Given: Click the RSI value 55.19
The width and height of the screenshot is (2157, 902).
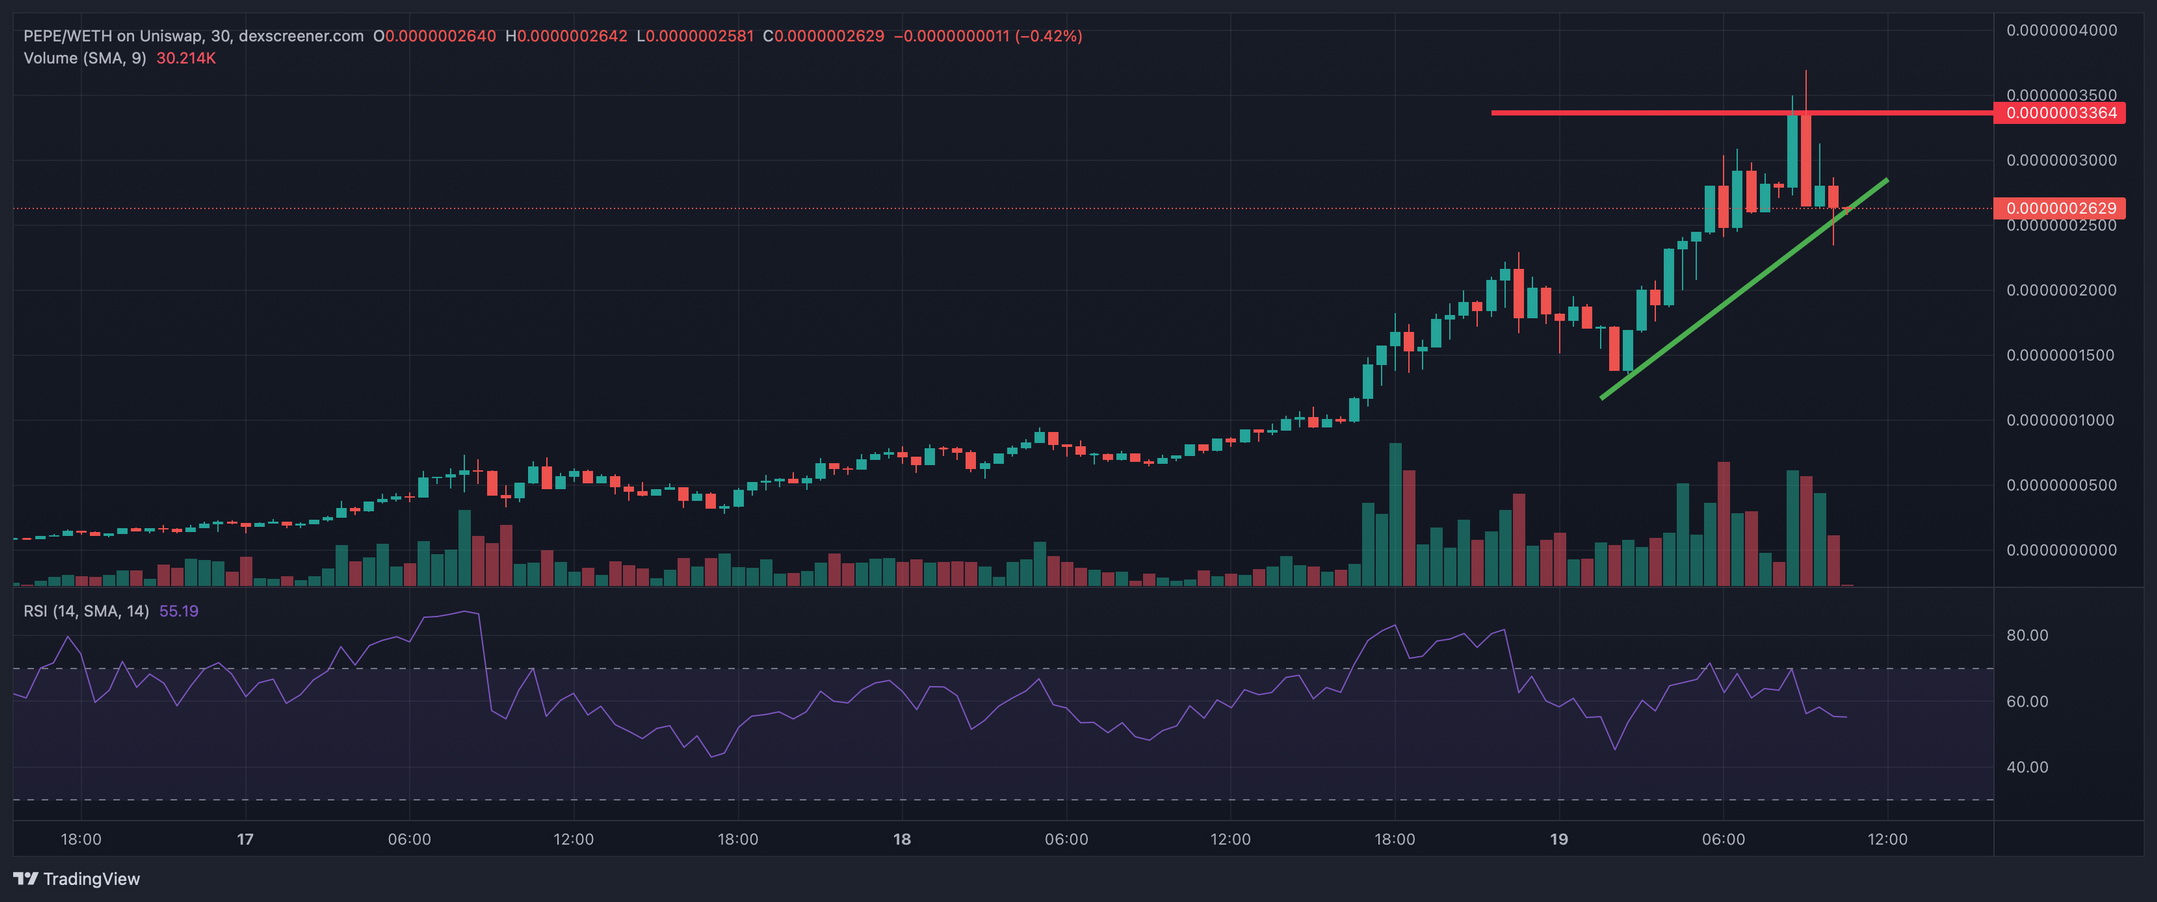Looking at the screenshot, I should 178,611.
